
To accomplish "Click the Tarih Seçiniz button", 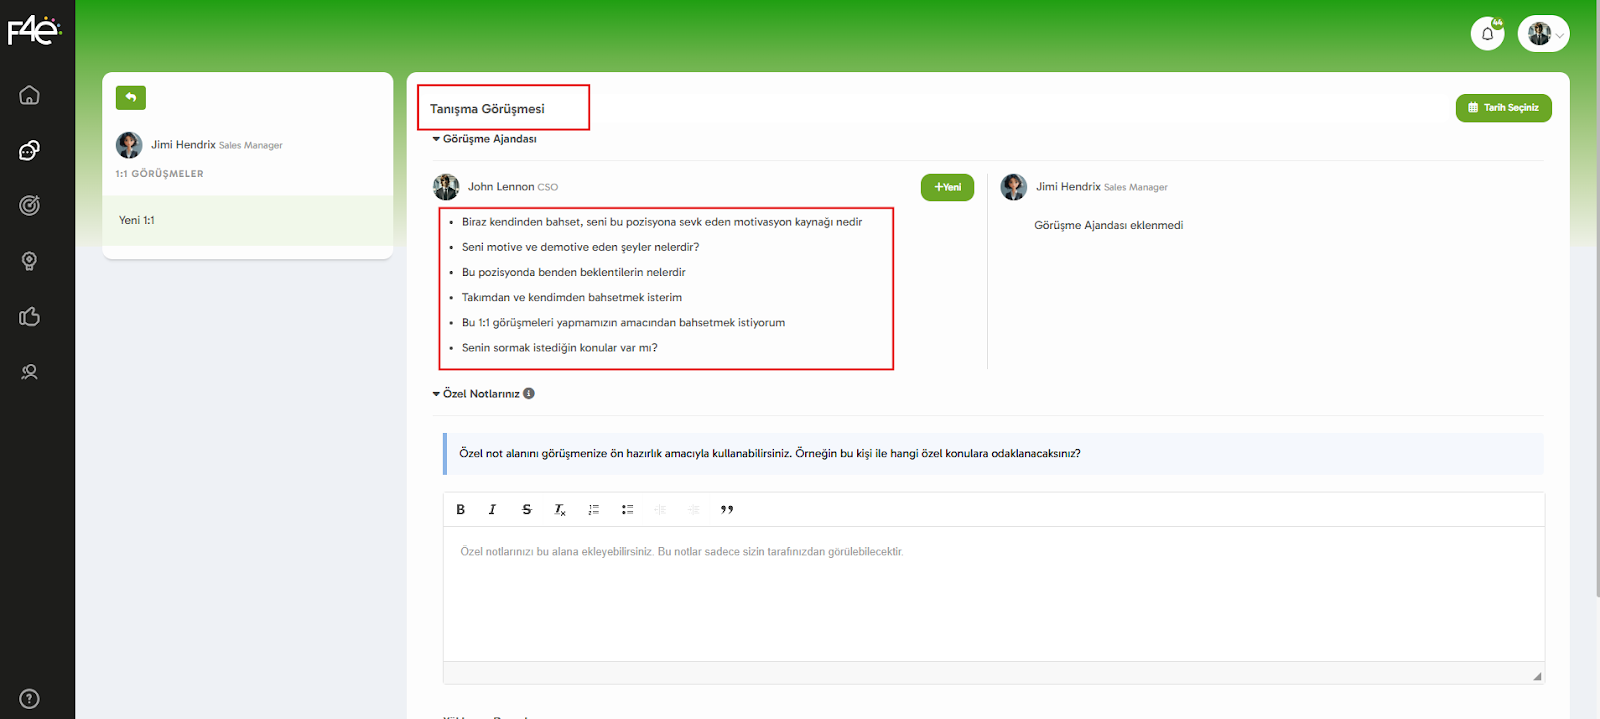I will (x=1503, y=108).
